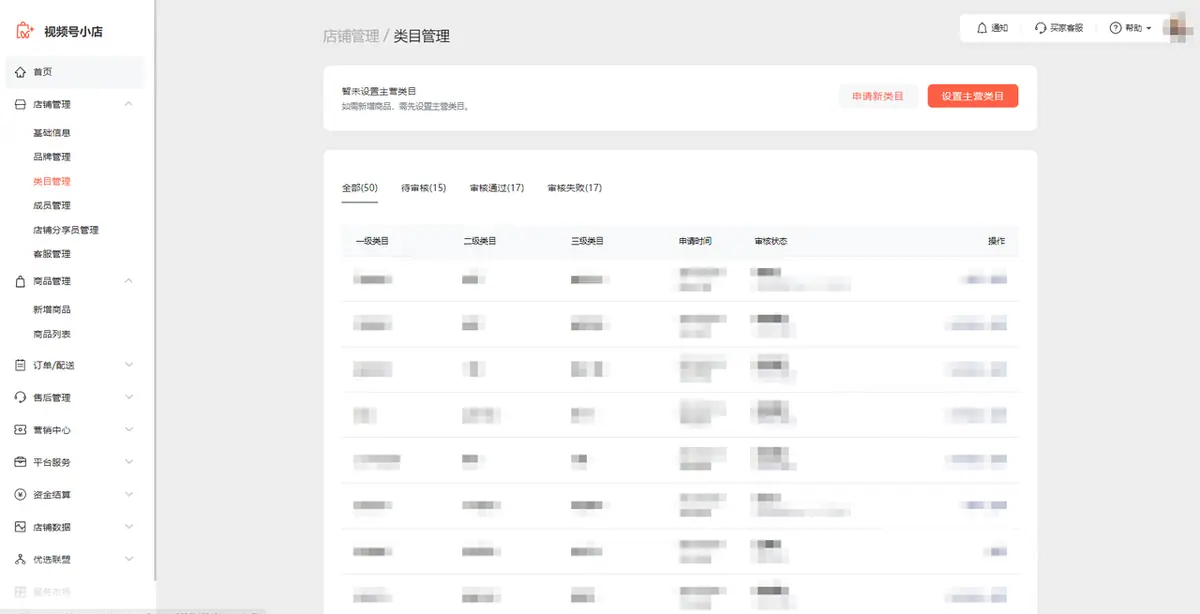
Task: Click the 通知 label in top bar
Action: 999,28
